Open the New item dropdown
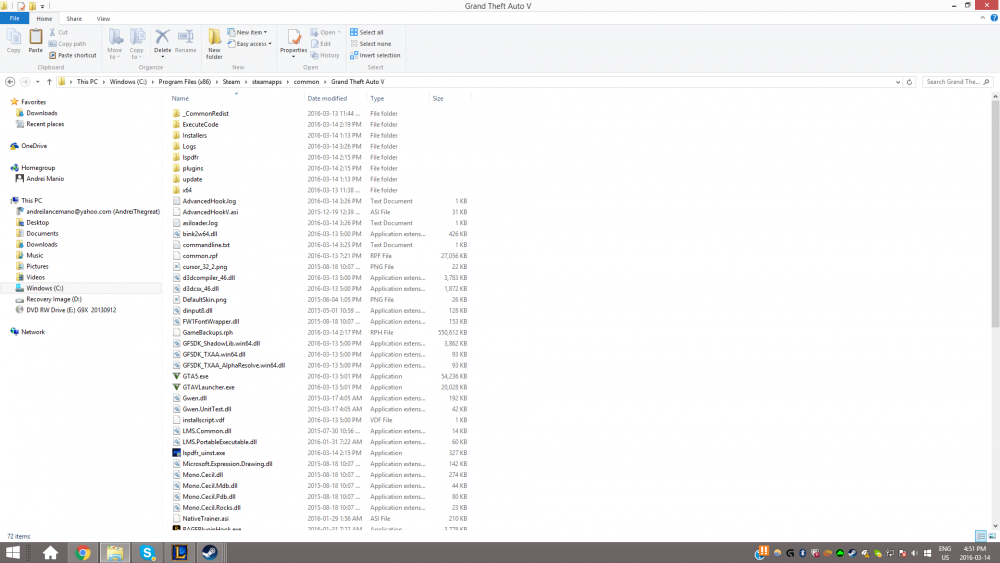This screenshot has width=1000, height=563. pos(247,32)
